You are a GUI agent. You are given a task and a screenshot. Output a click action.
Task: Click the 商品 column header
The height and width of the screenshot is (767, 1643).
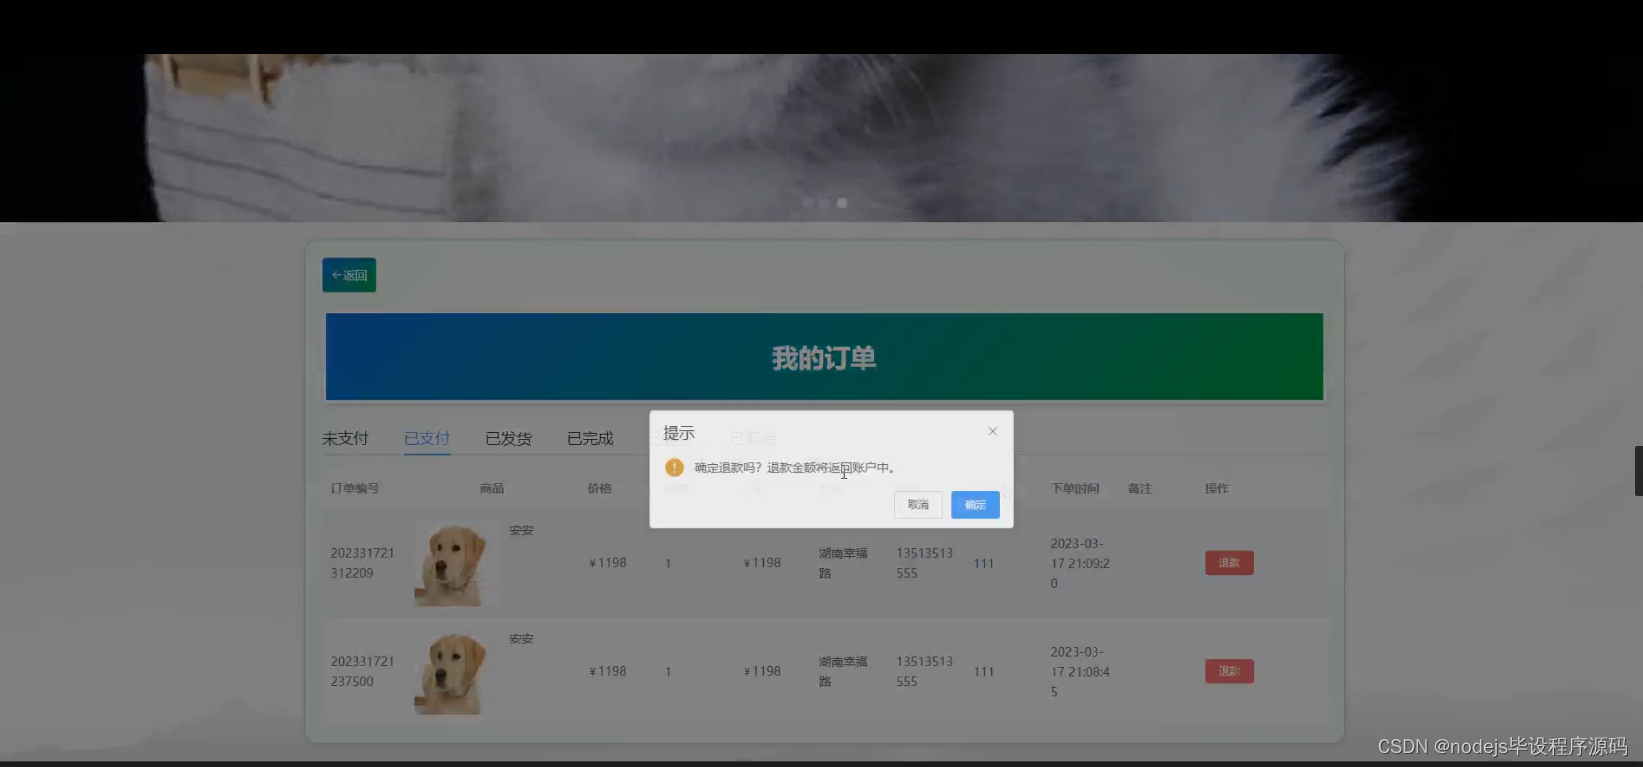click(x=492, y=488)
